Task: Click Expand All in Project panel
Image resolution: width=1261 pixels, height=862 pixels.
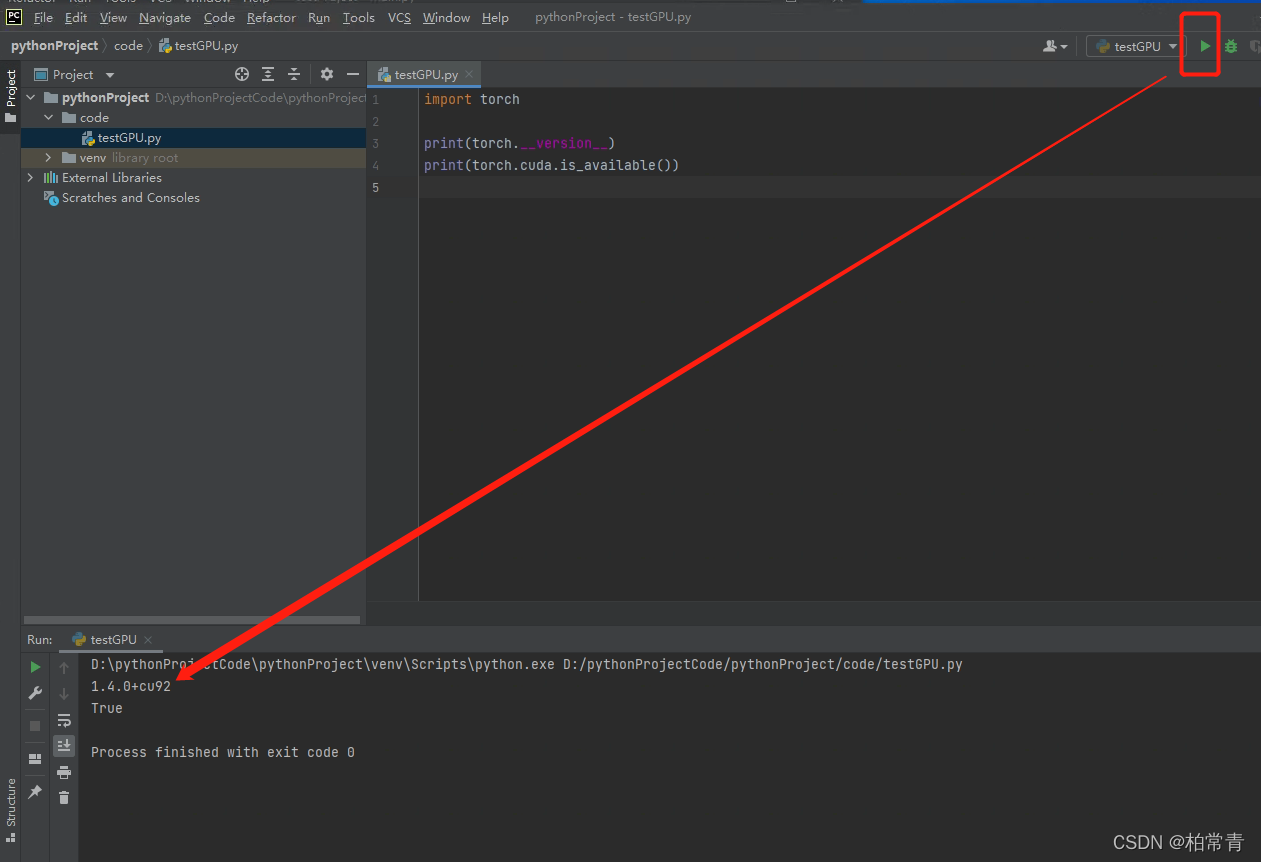Action: click(x=268, y=74)
